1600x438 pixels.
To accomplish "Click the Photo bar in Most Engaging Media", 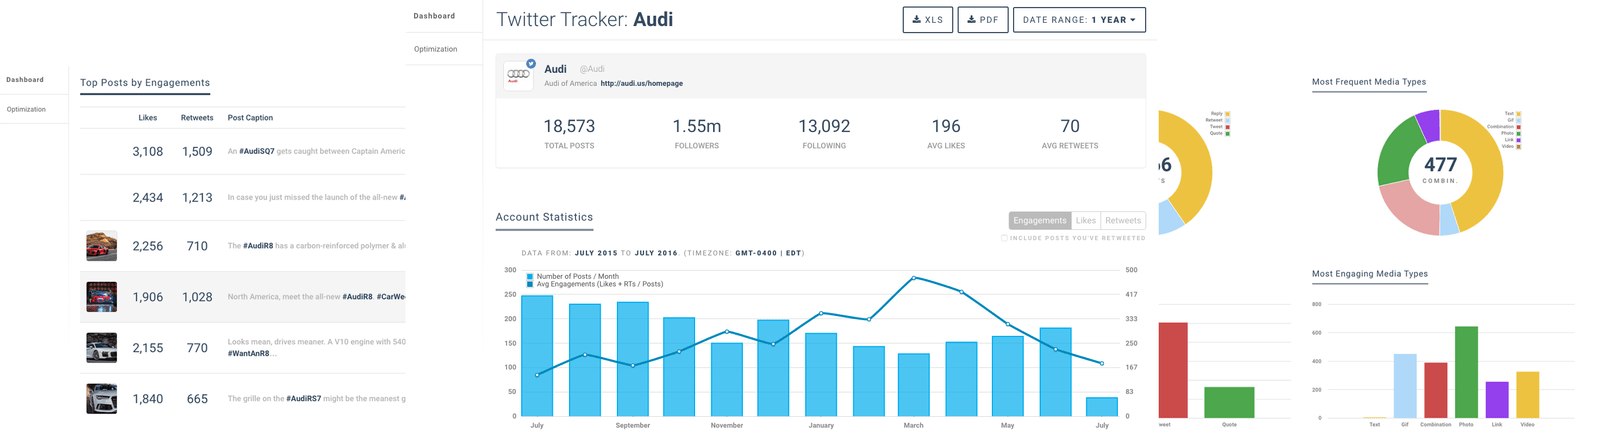I will tap(1466, 372).
